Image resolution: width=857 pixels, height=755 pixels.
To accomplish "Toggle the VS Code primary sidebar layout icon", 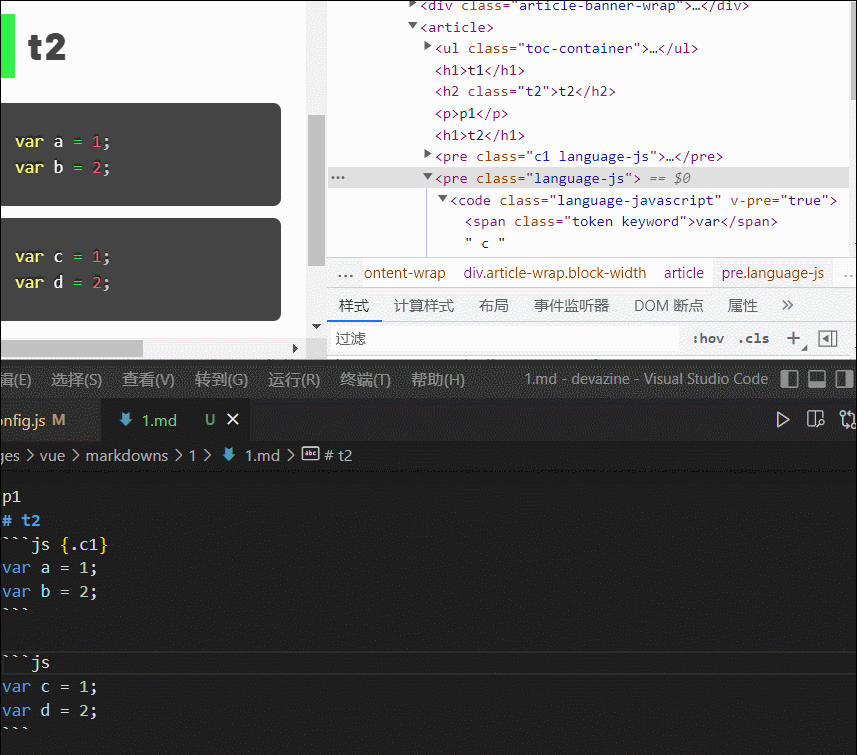I will 789,379.
